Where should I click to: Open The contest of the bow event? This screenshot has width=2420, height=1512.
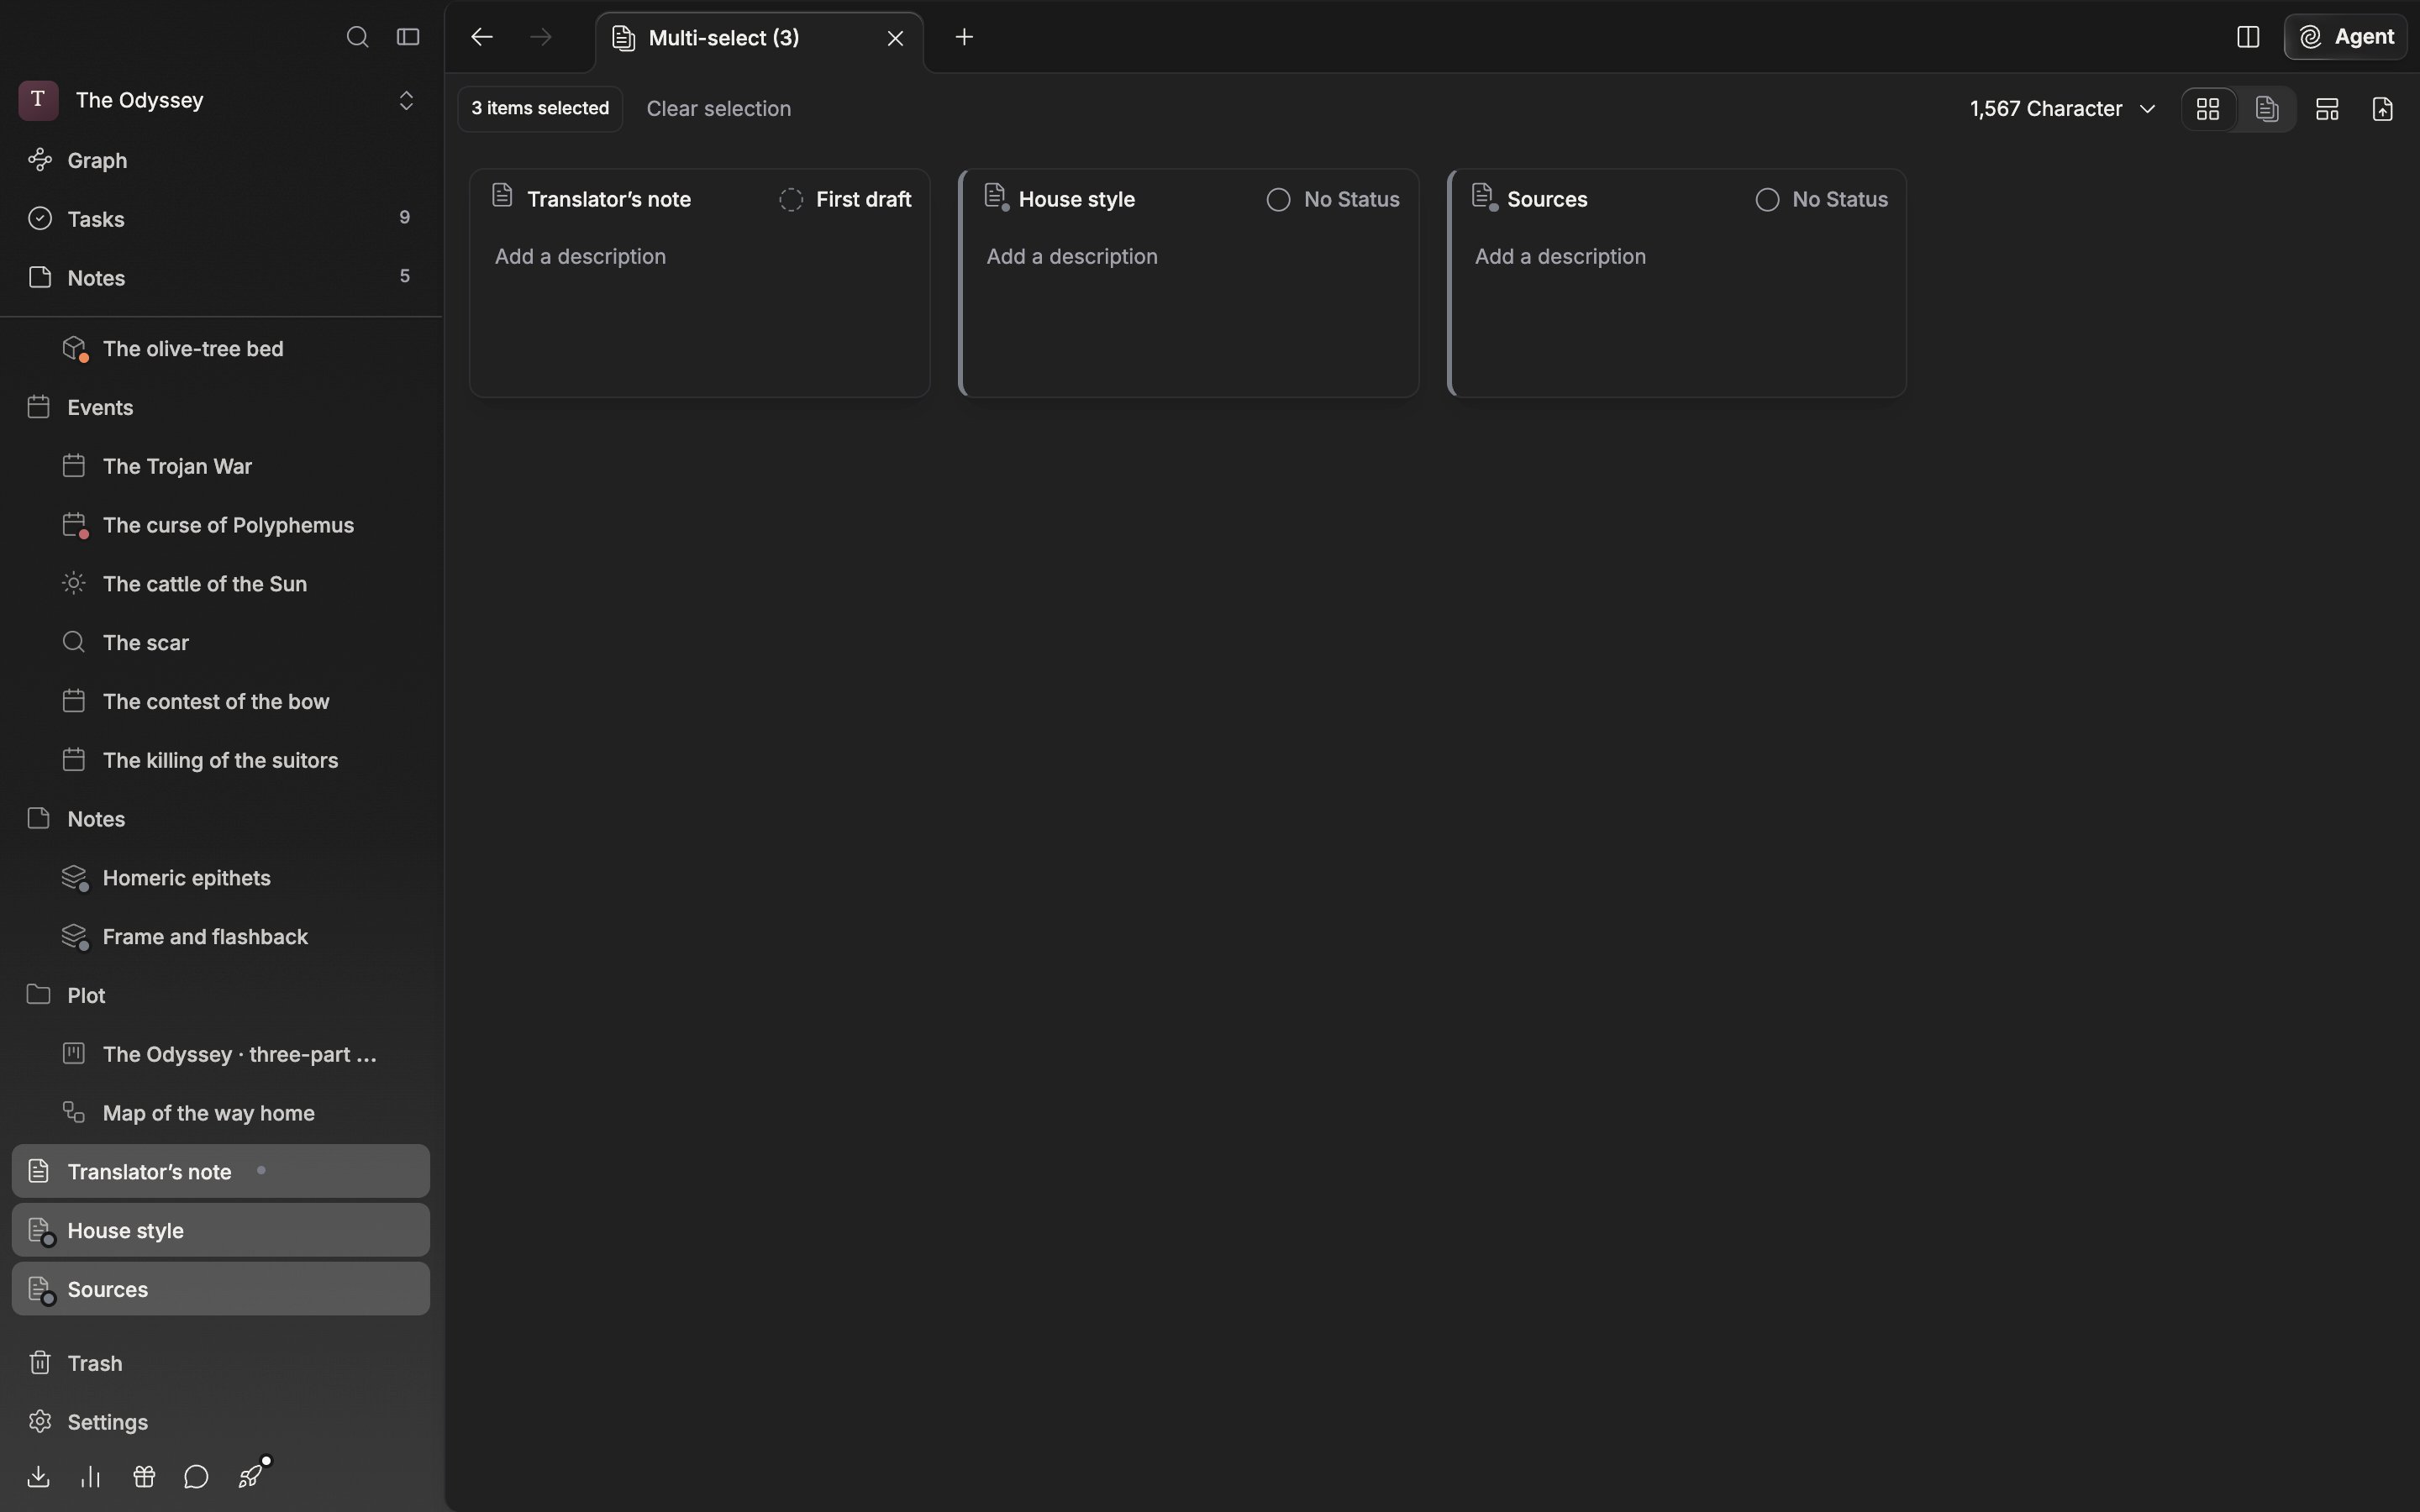point(220,702)
